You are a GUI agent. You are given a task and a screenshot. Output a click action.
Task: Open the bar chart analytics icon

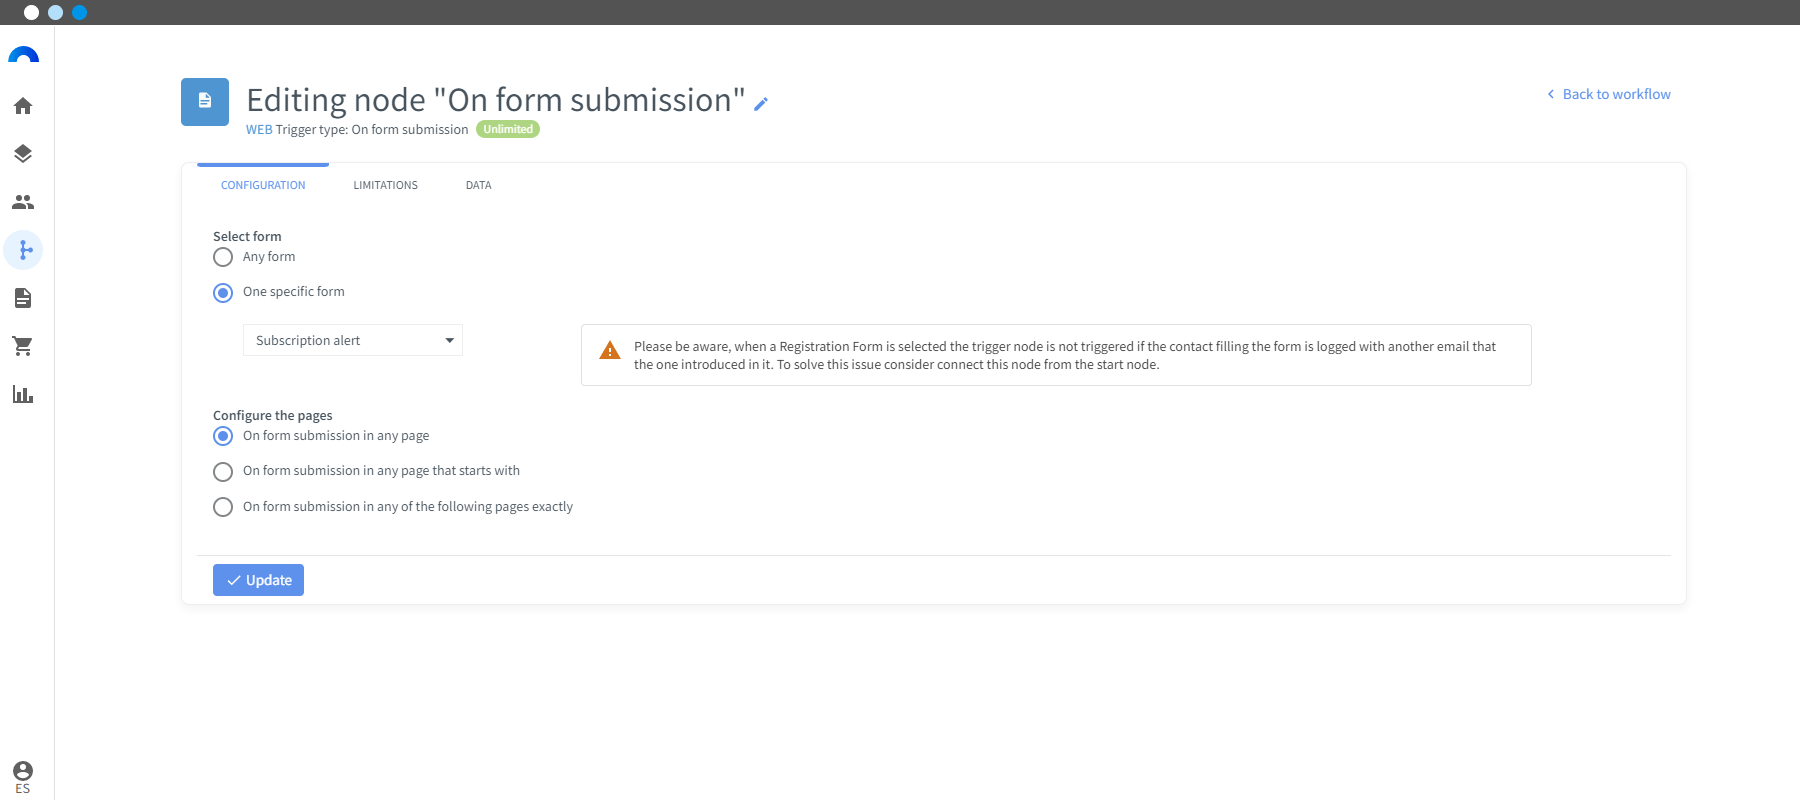[x=23, y=394]
